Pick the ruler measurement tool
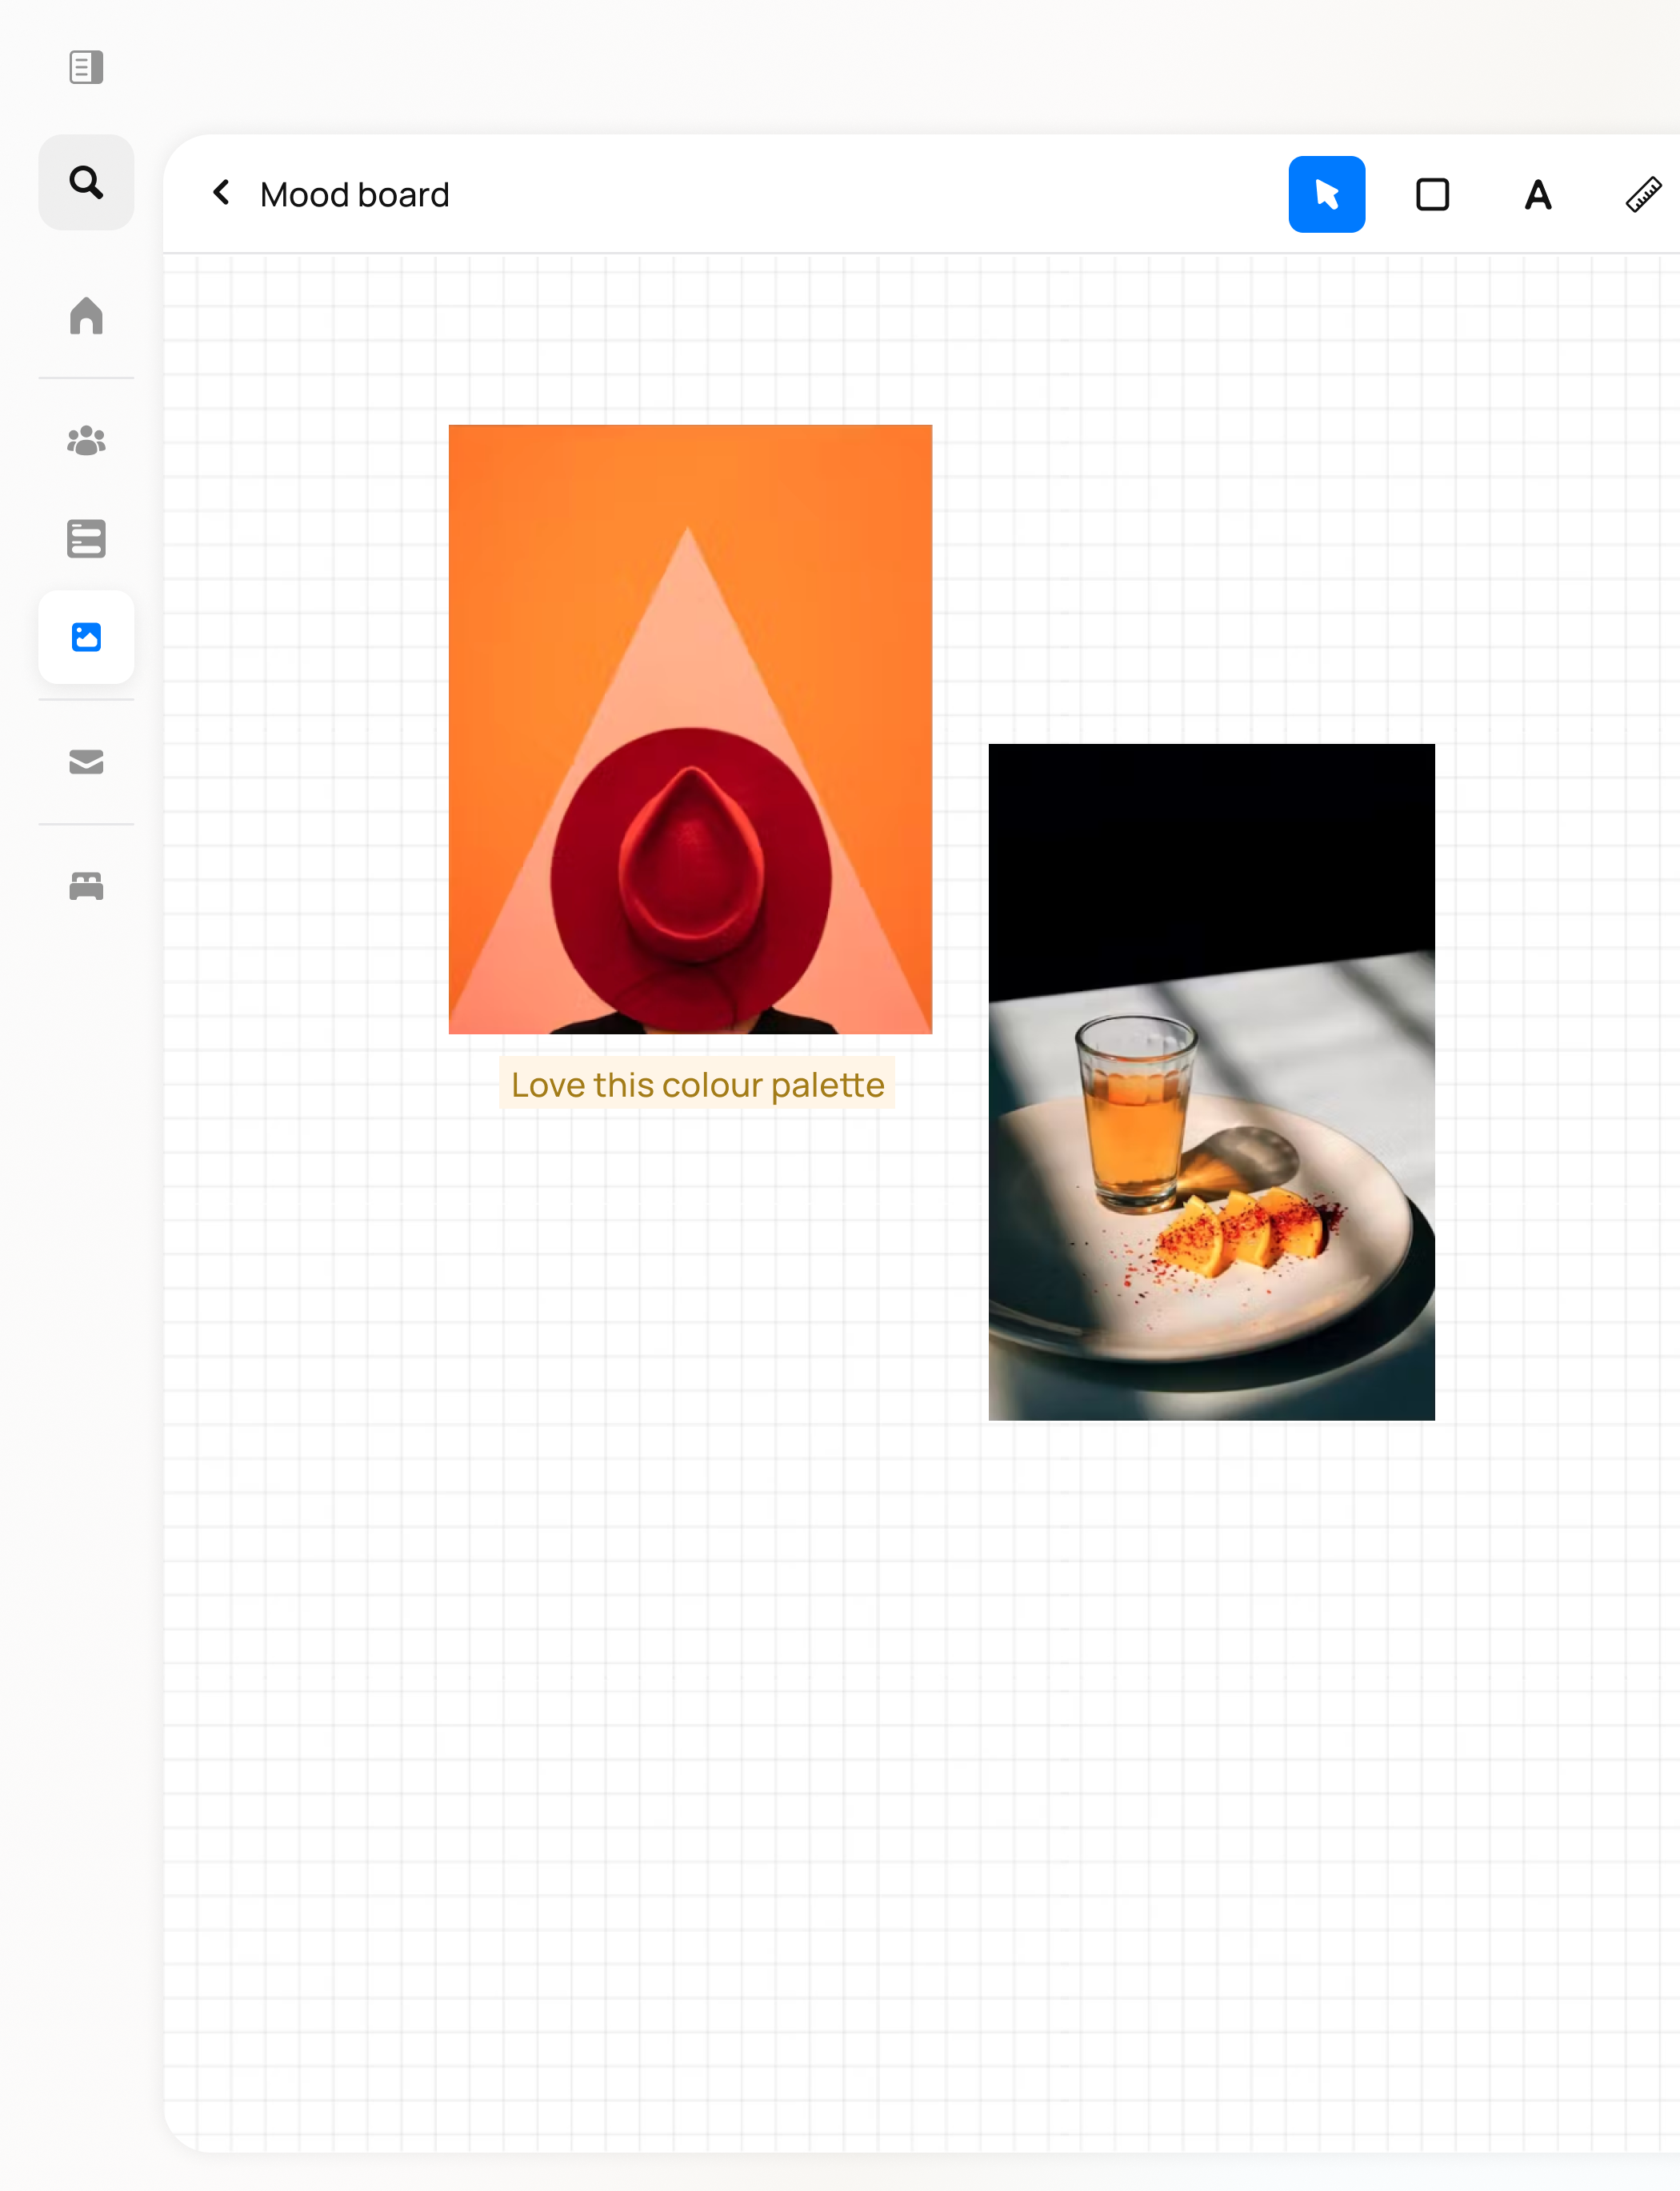The image size is (1680, 2191). tap(1642, 194)
